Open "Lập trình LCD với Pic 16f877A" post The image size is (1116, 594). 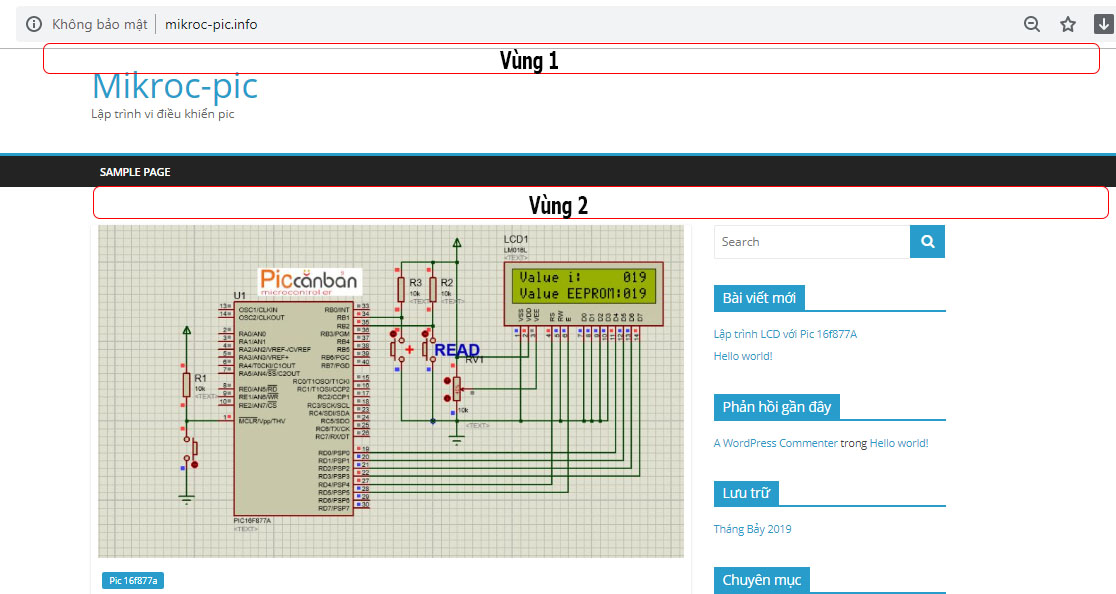click(785, 334)
